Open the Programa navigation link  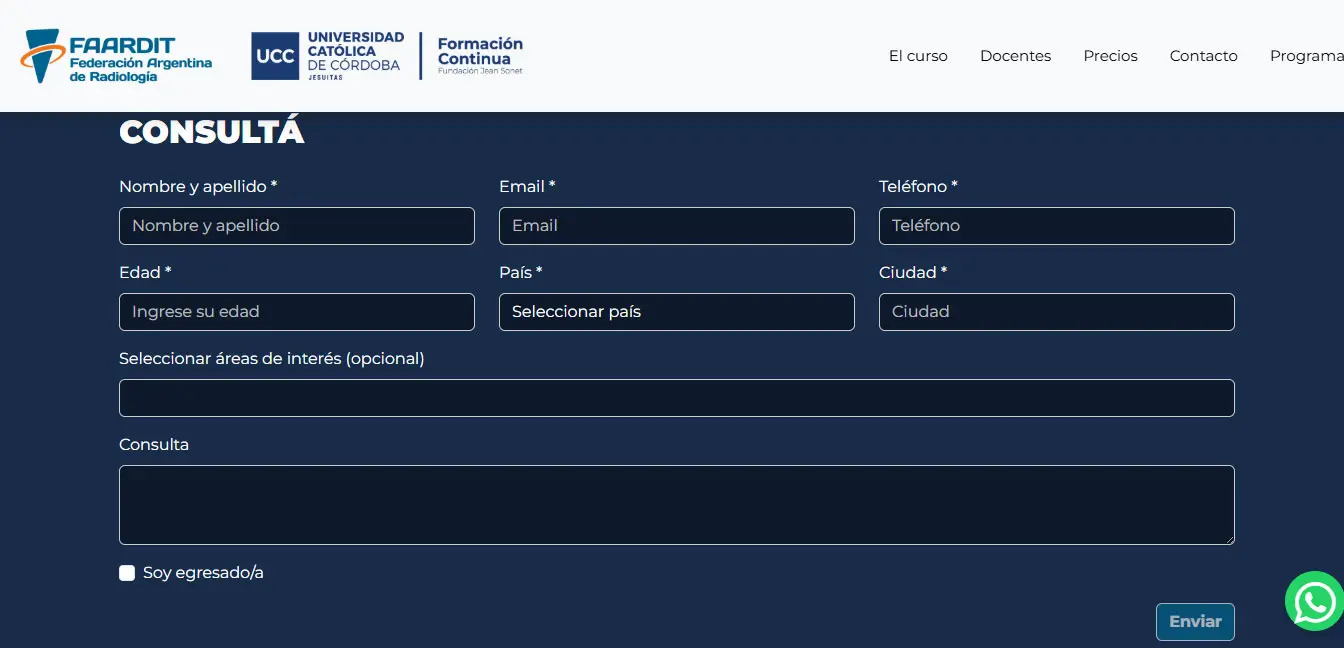coord(1307,56)
